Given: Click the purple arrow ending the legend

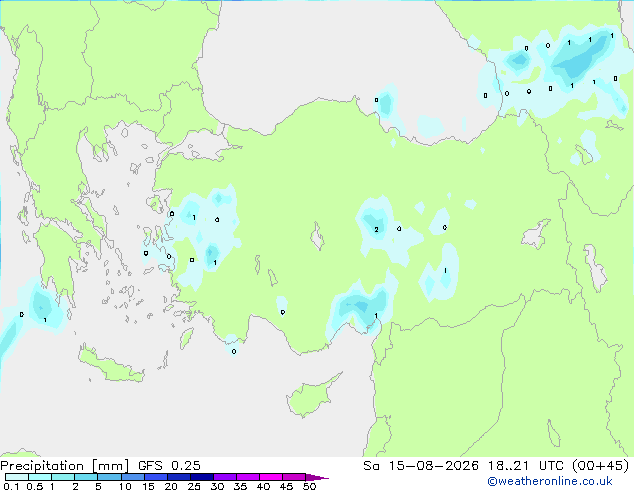Looking at the screenshot, I should [317, 477].
